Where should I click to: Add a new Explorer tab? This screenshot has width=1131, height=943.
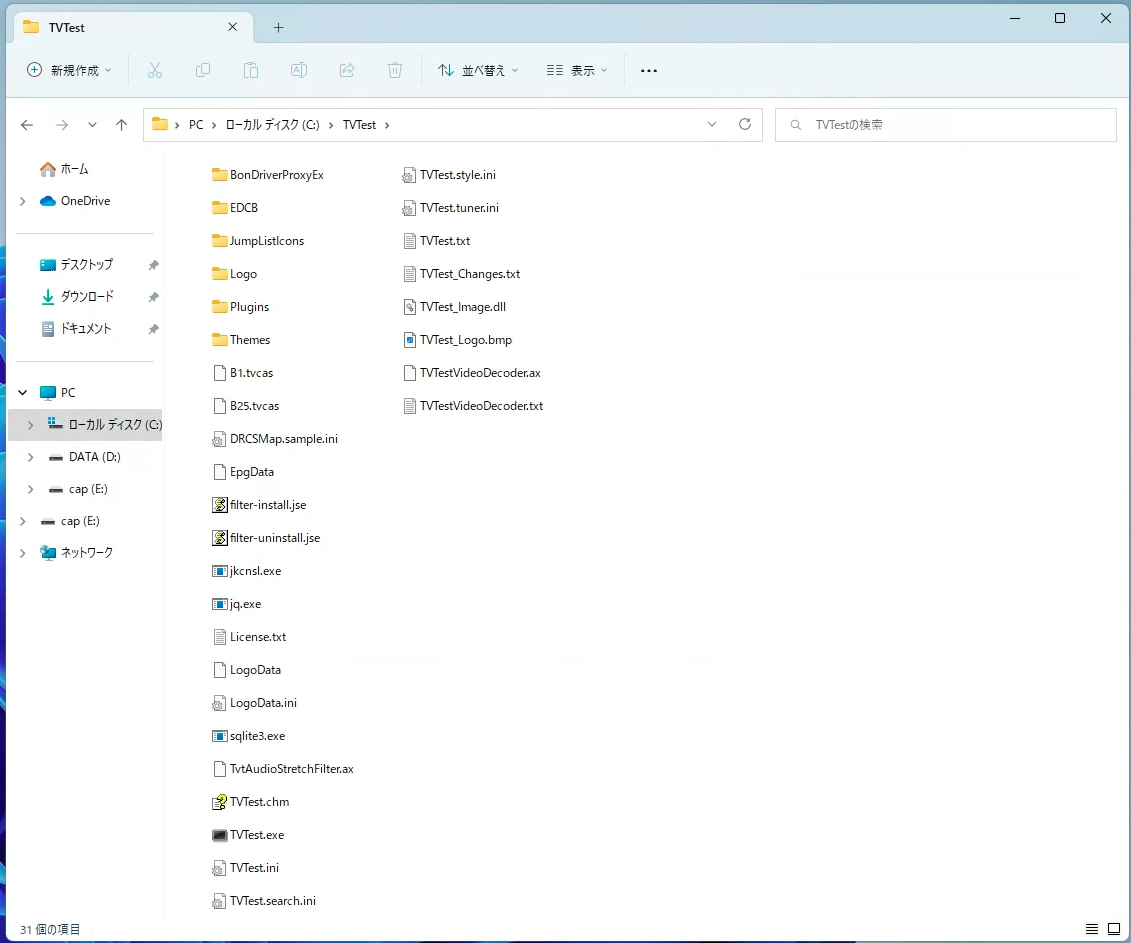click(278, 27)
